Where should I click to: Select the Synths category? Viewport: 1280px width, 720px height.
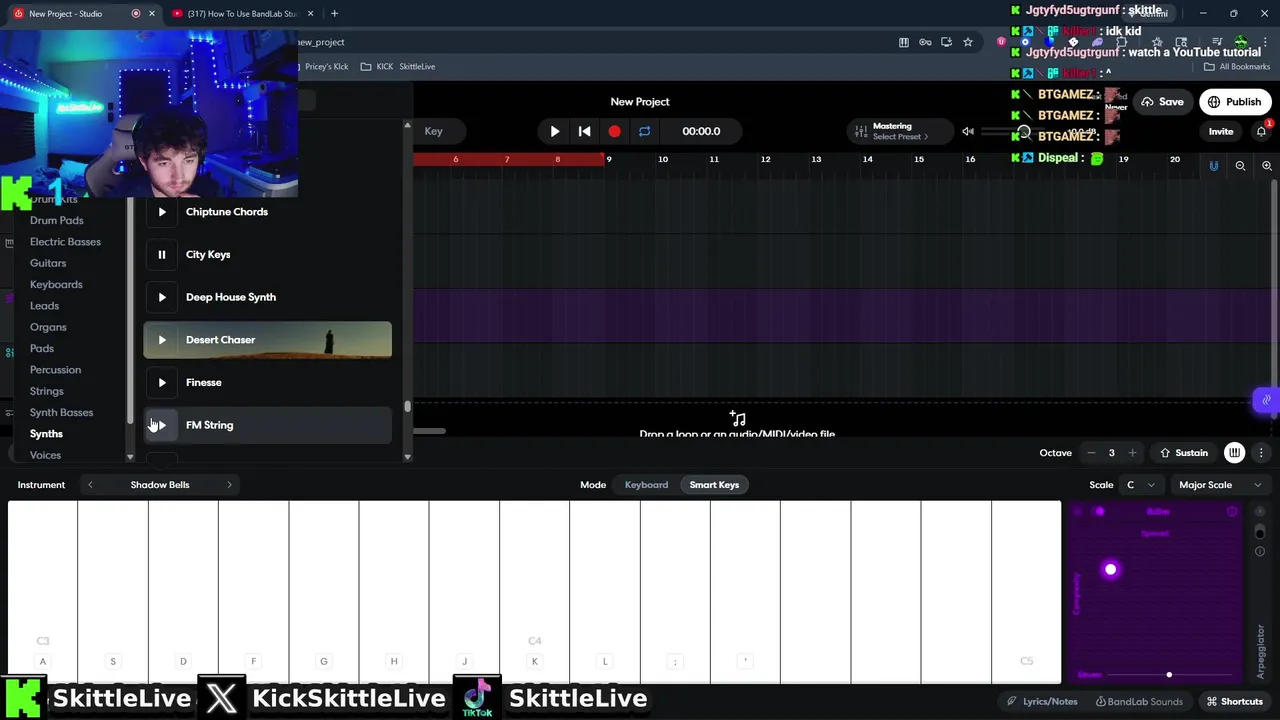pos(46,434)
